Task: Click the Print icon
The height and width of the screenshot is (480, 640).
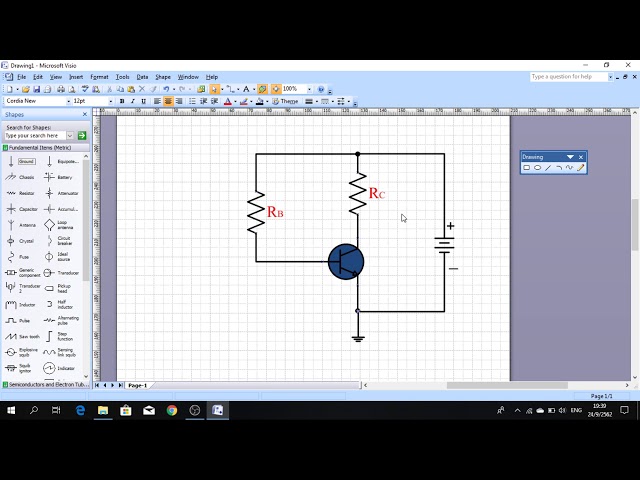Action: (61, 89)
